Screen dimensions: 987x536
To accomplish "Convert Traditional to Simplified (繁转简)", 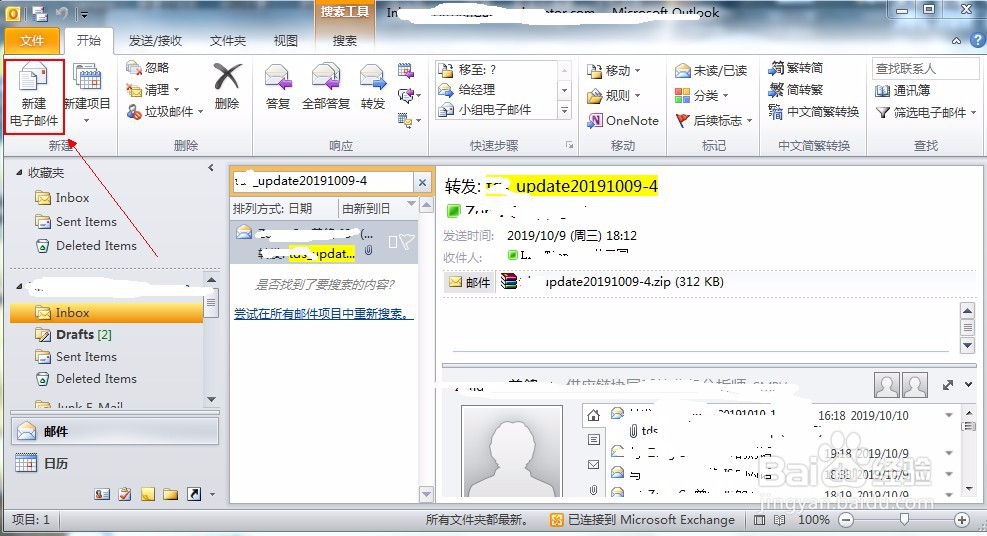I will tap(796, 68).
